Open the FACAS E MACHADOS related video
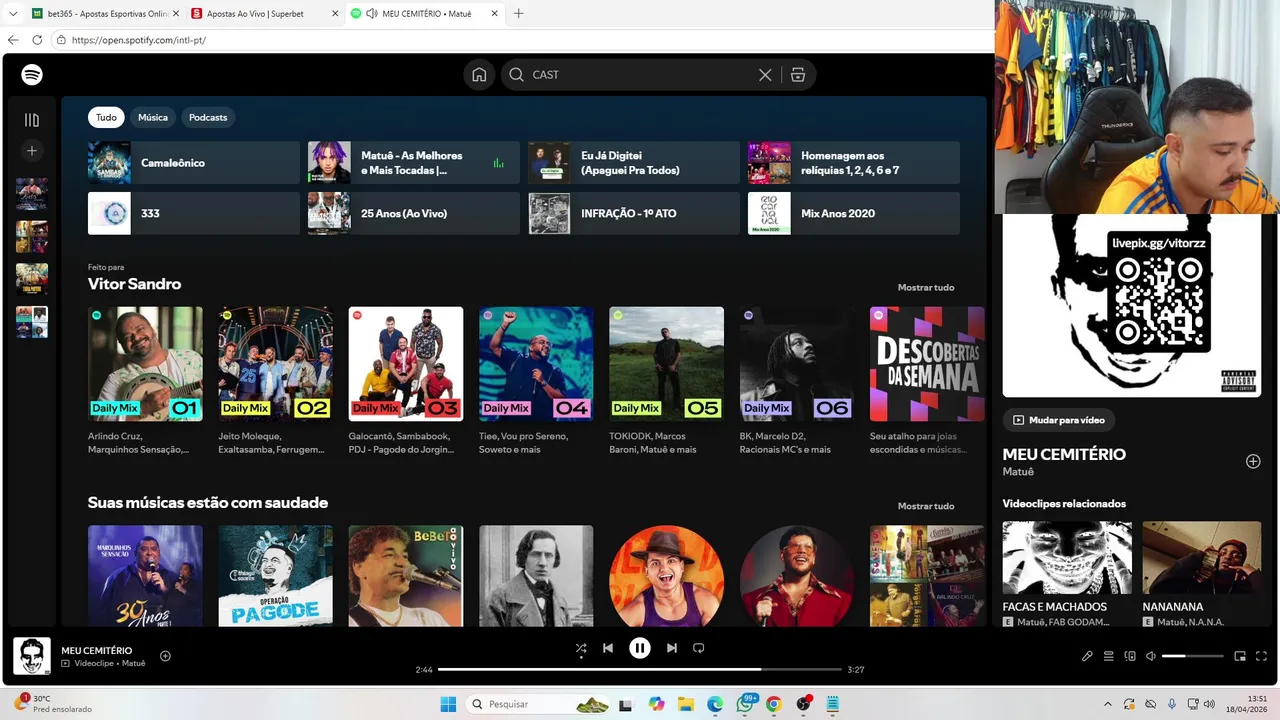The height and width of the screenshot is (720, 1280). point(1067,558)
